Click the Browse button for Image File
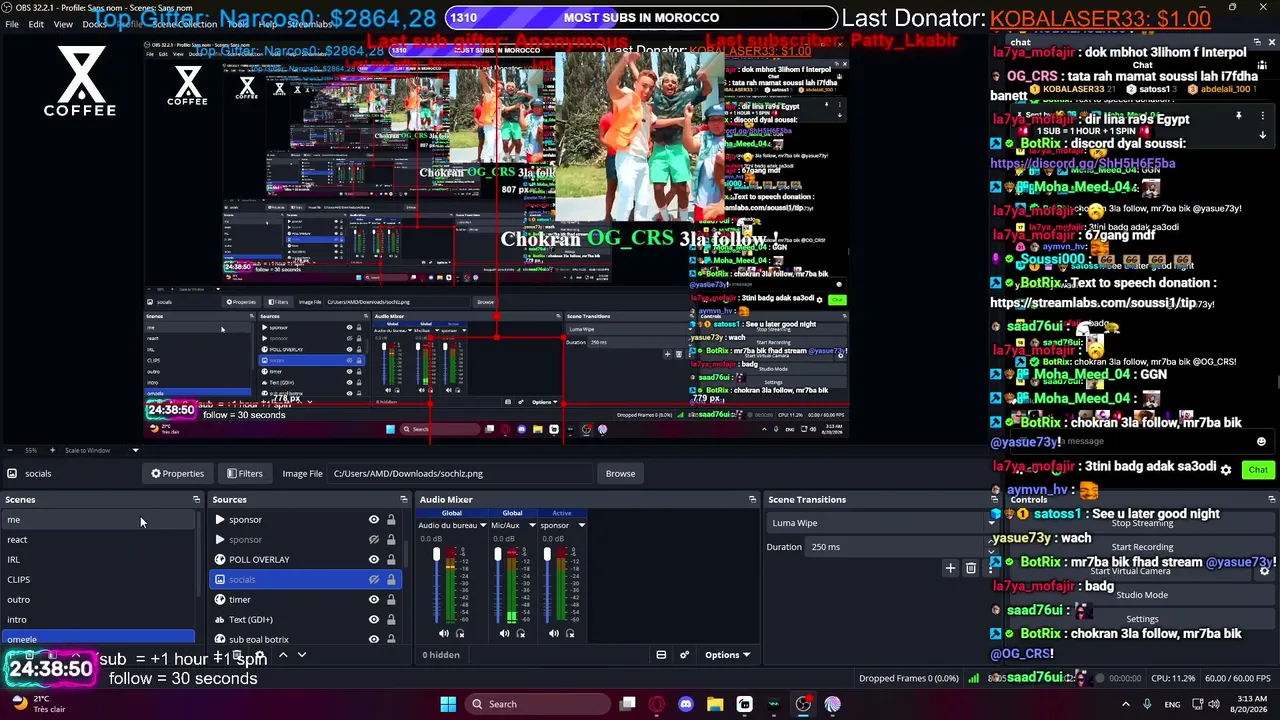The image size is (1280, 720). point(620,473)
